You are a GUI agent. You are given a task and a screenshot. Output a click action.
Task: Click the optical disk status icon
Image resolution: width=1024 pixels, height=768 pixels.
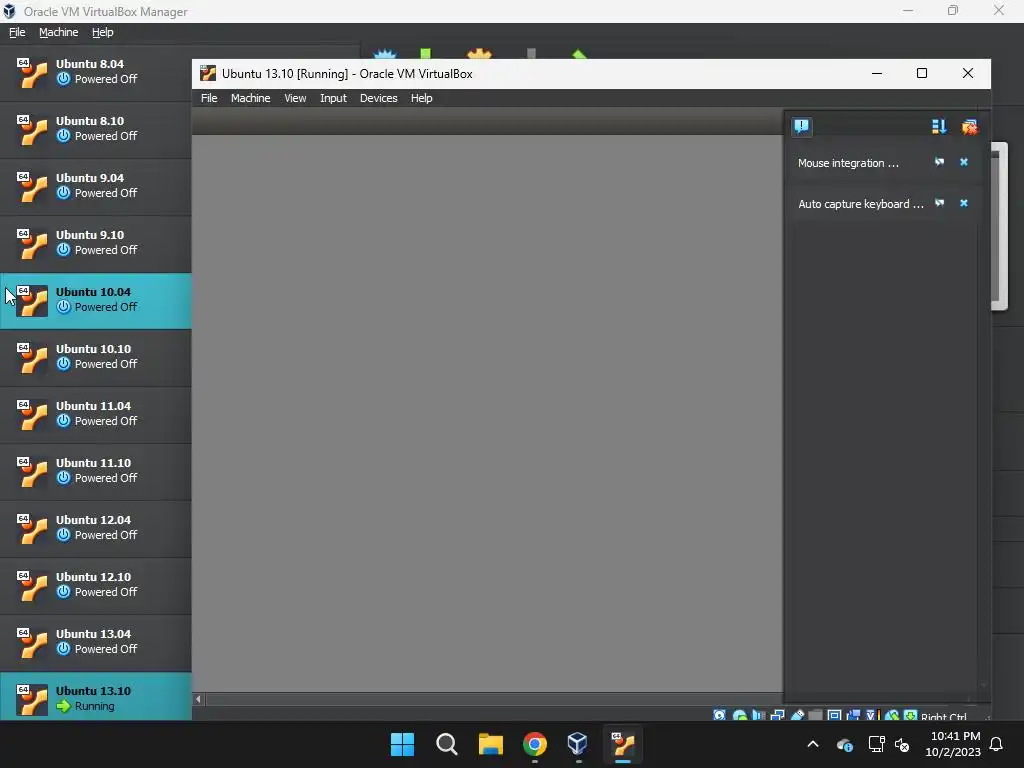pyautogui.click(x=740, y=715)
